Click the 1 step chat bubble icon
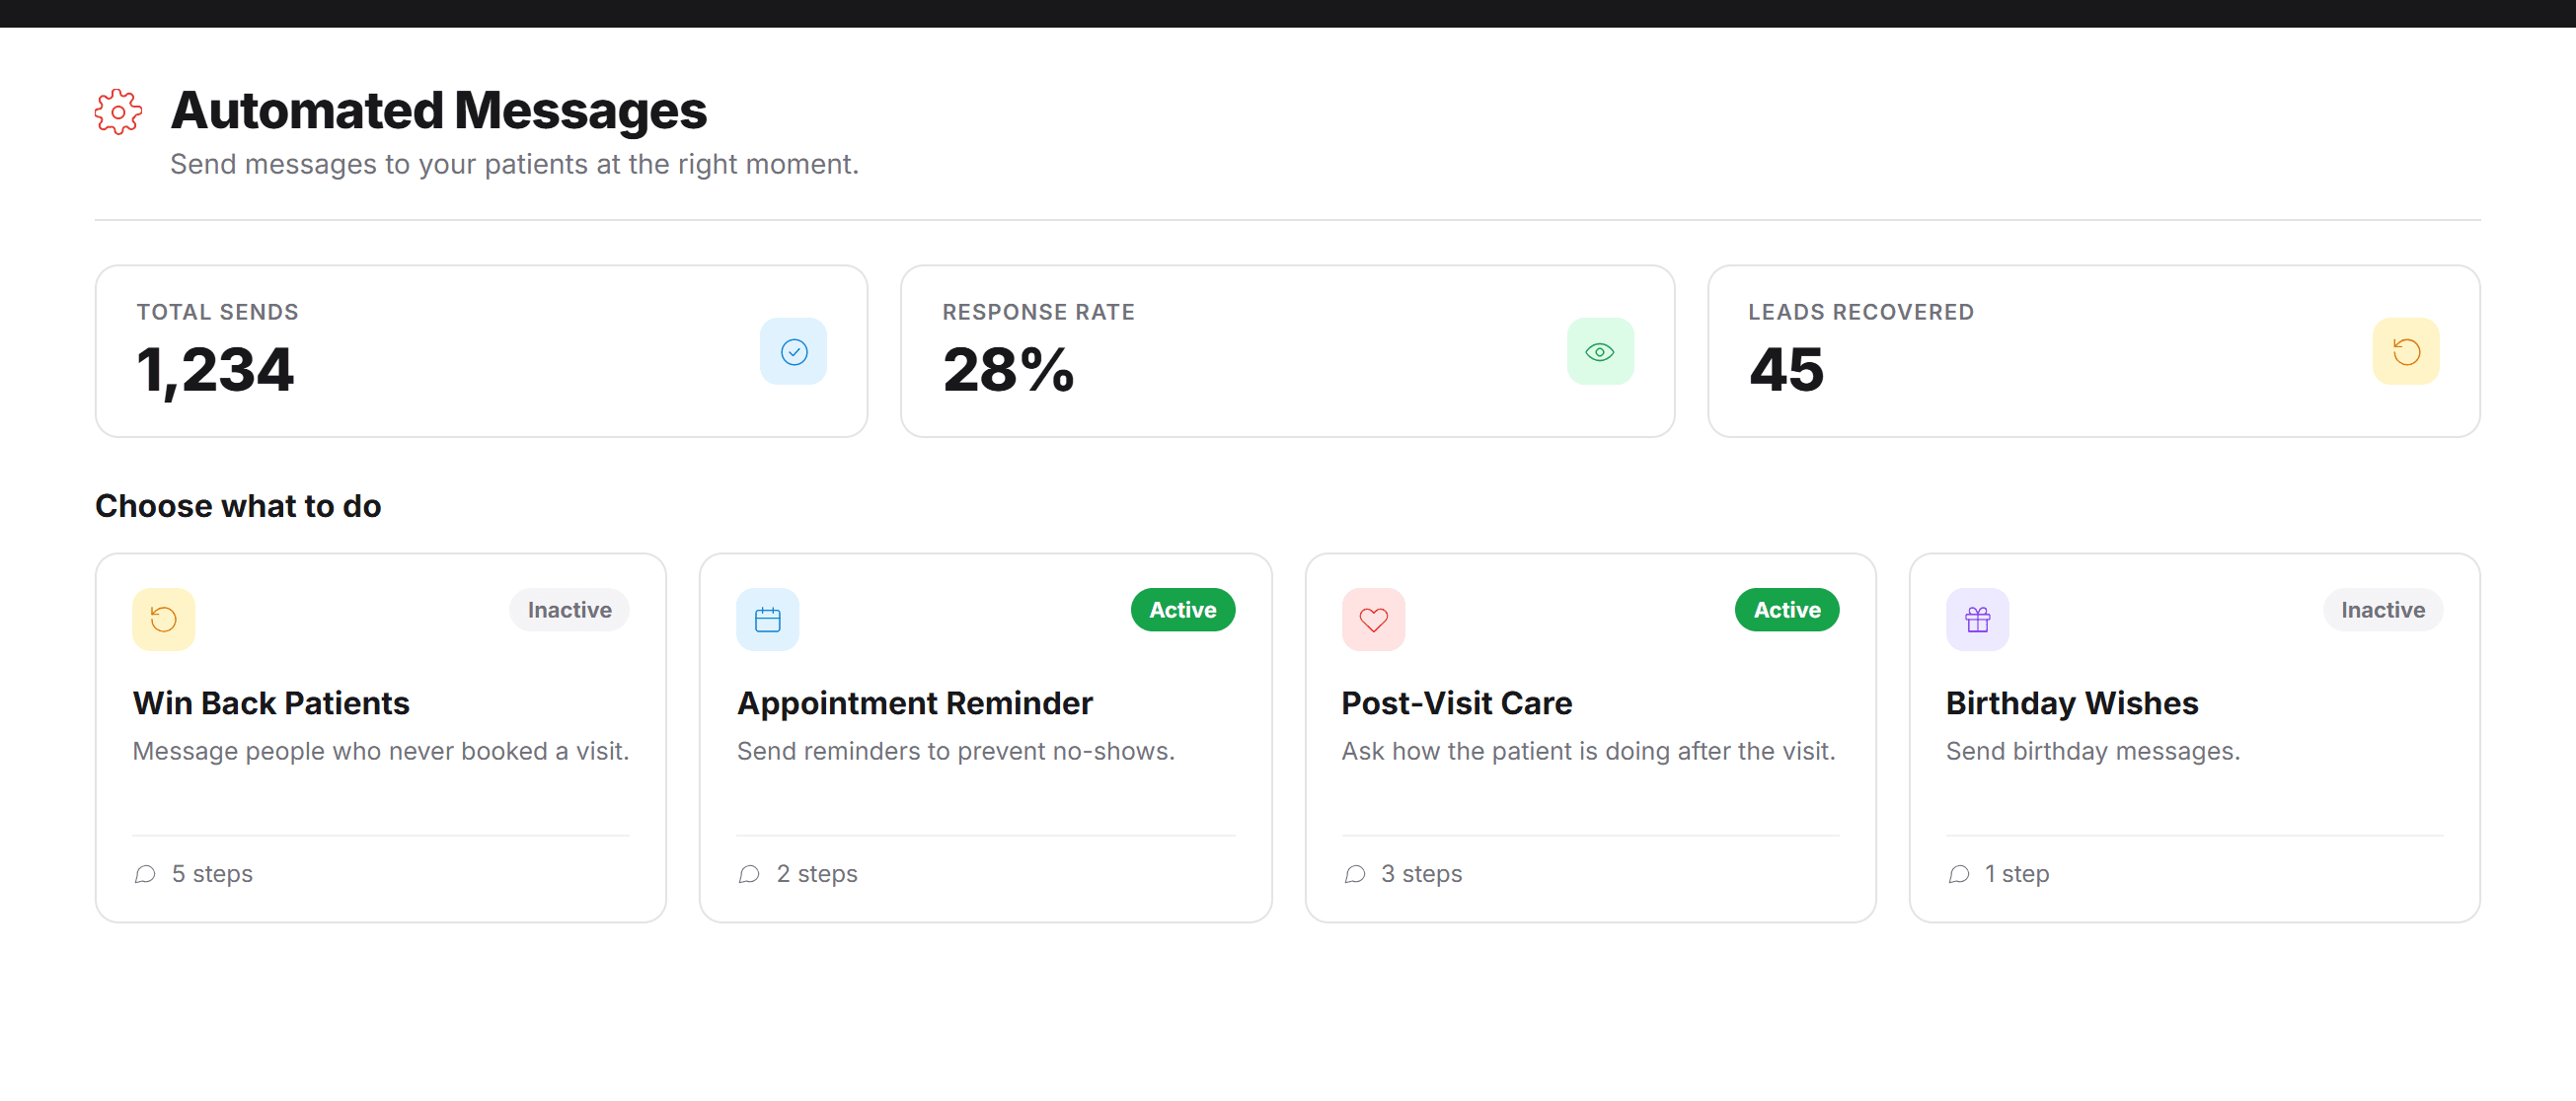The image size is (2576, 1101). pyautogui.click(x=1959, y=875)
